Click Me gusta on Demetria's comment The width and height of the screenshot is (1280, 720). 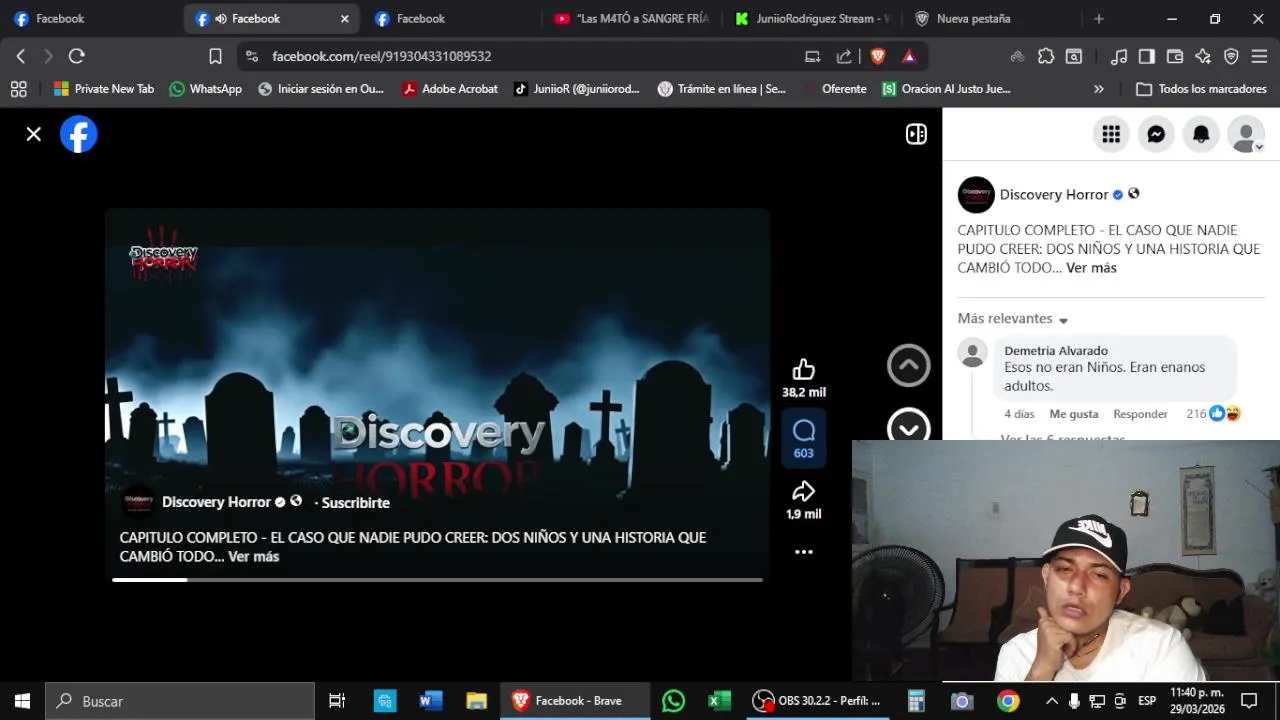point(1074,414)
